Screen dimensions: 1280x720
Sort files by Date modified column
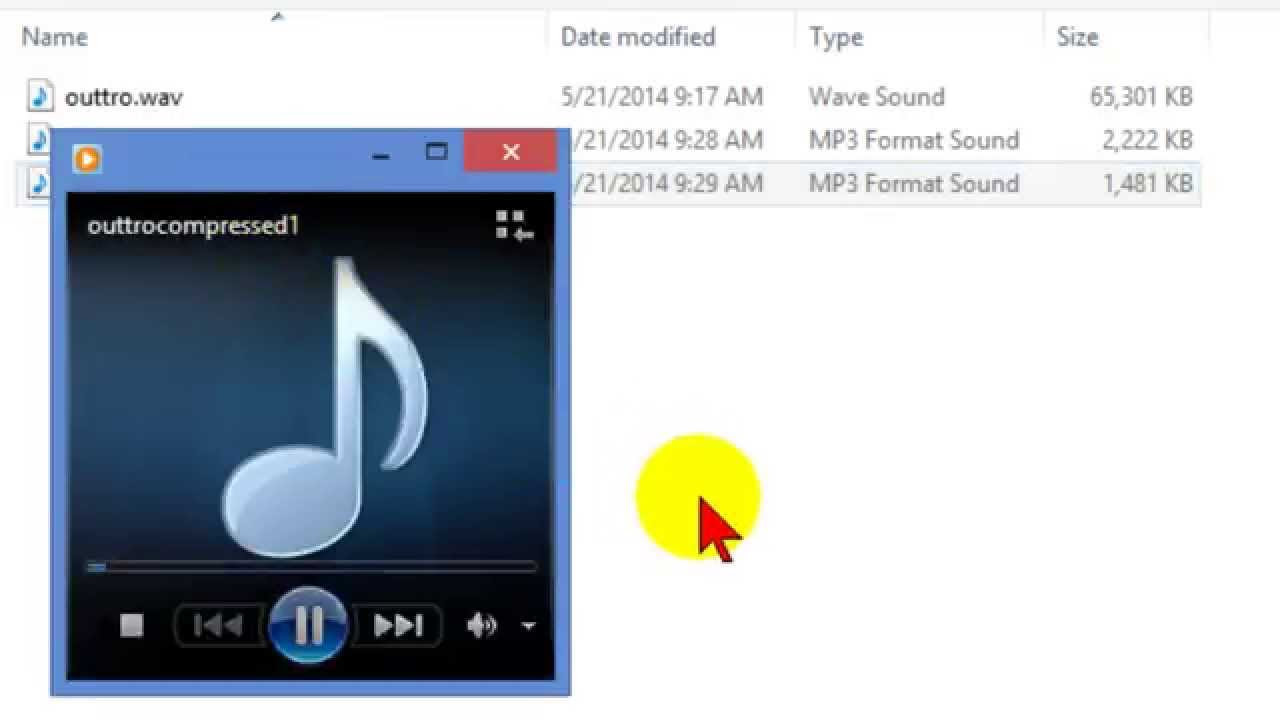tap(638, 37)
